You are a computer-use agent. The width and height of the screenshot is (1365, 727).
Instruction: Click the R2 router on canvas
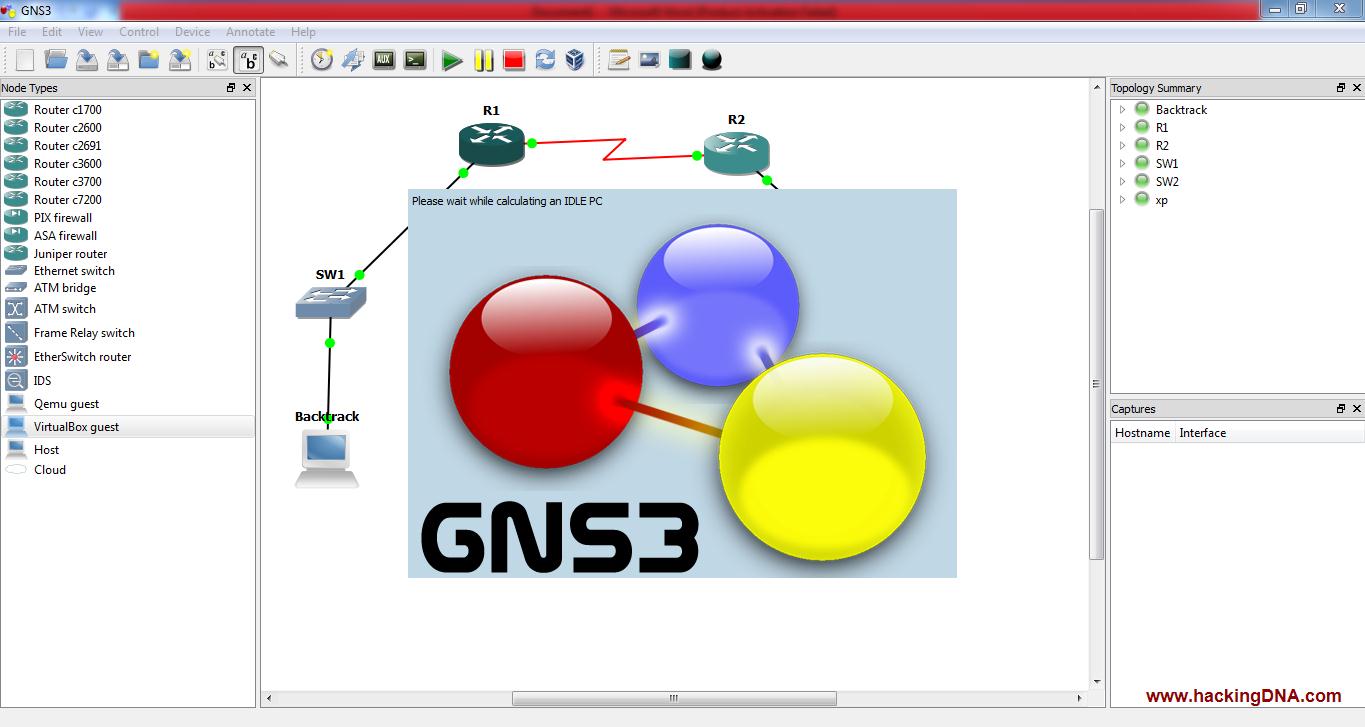736,152
